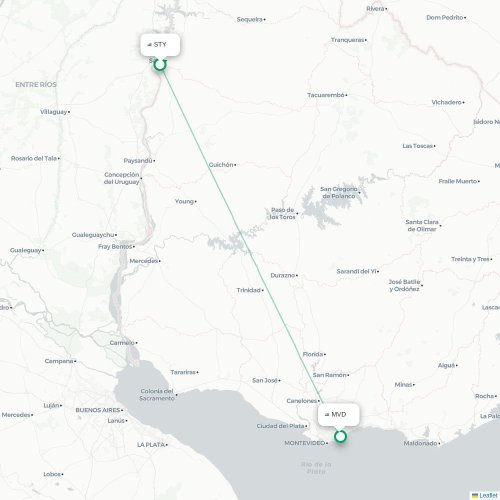Click the Rivera city label
500x500 pixels.
click(x=375, y=9)
